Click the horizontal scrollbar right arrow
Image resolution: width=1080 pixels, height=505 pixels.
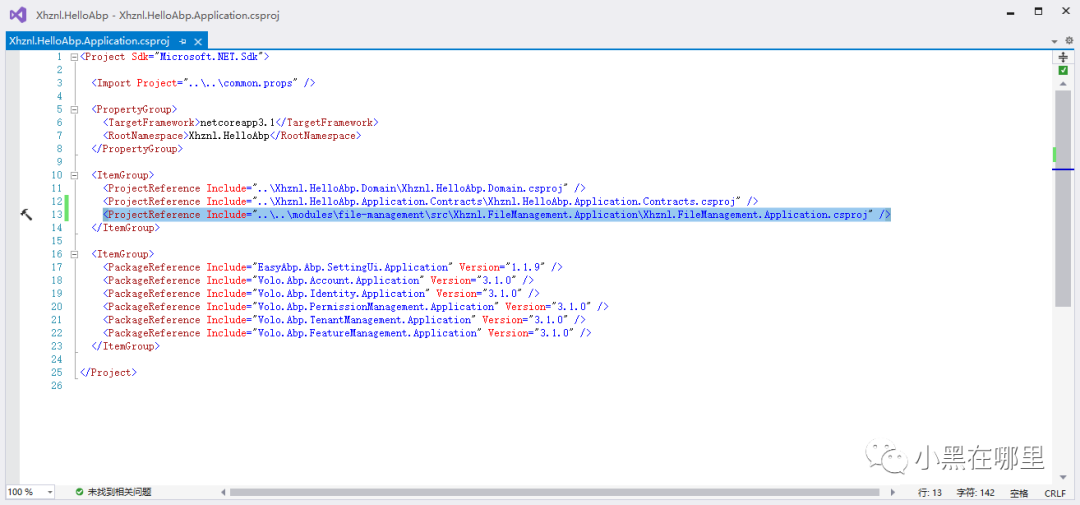click(893, 493)
